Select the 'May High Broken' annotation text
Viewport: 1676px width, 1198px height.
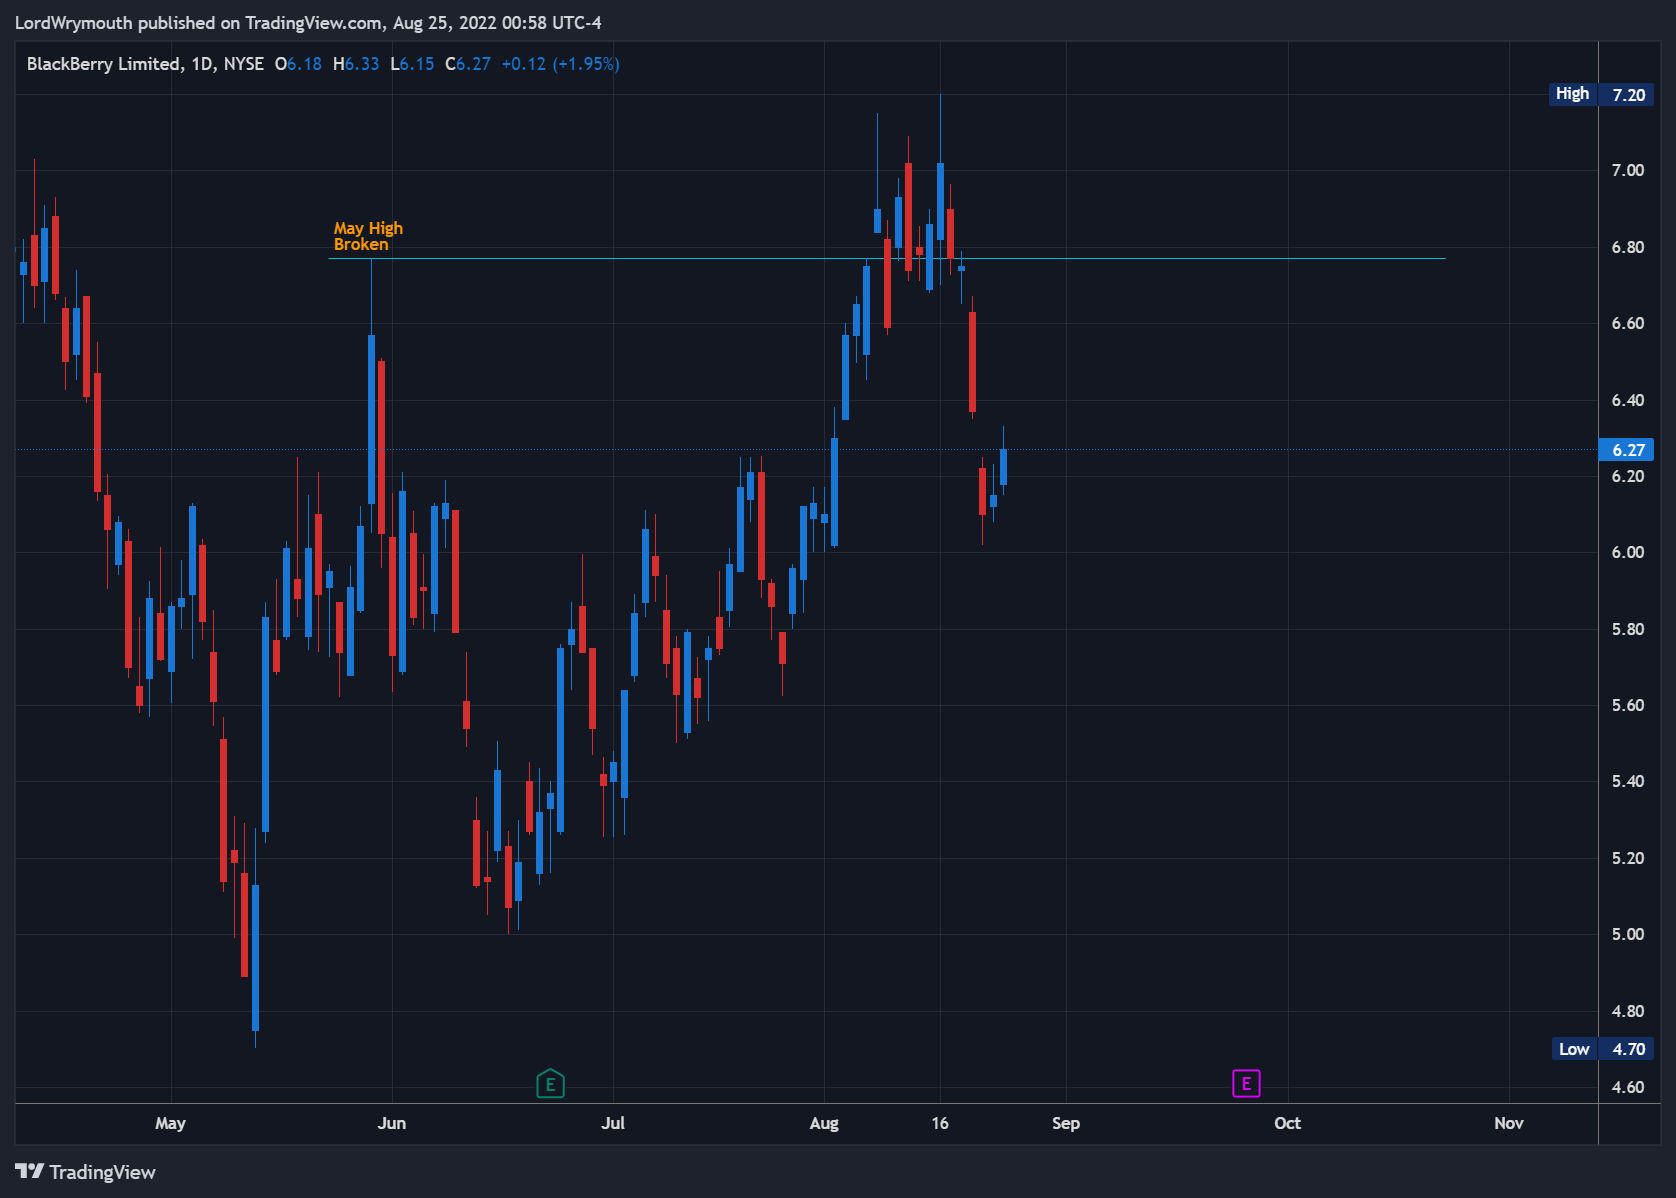click(x=368, y=236)
